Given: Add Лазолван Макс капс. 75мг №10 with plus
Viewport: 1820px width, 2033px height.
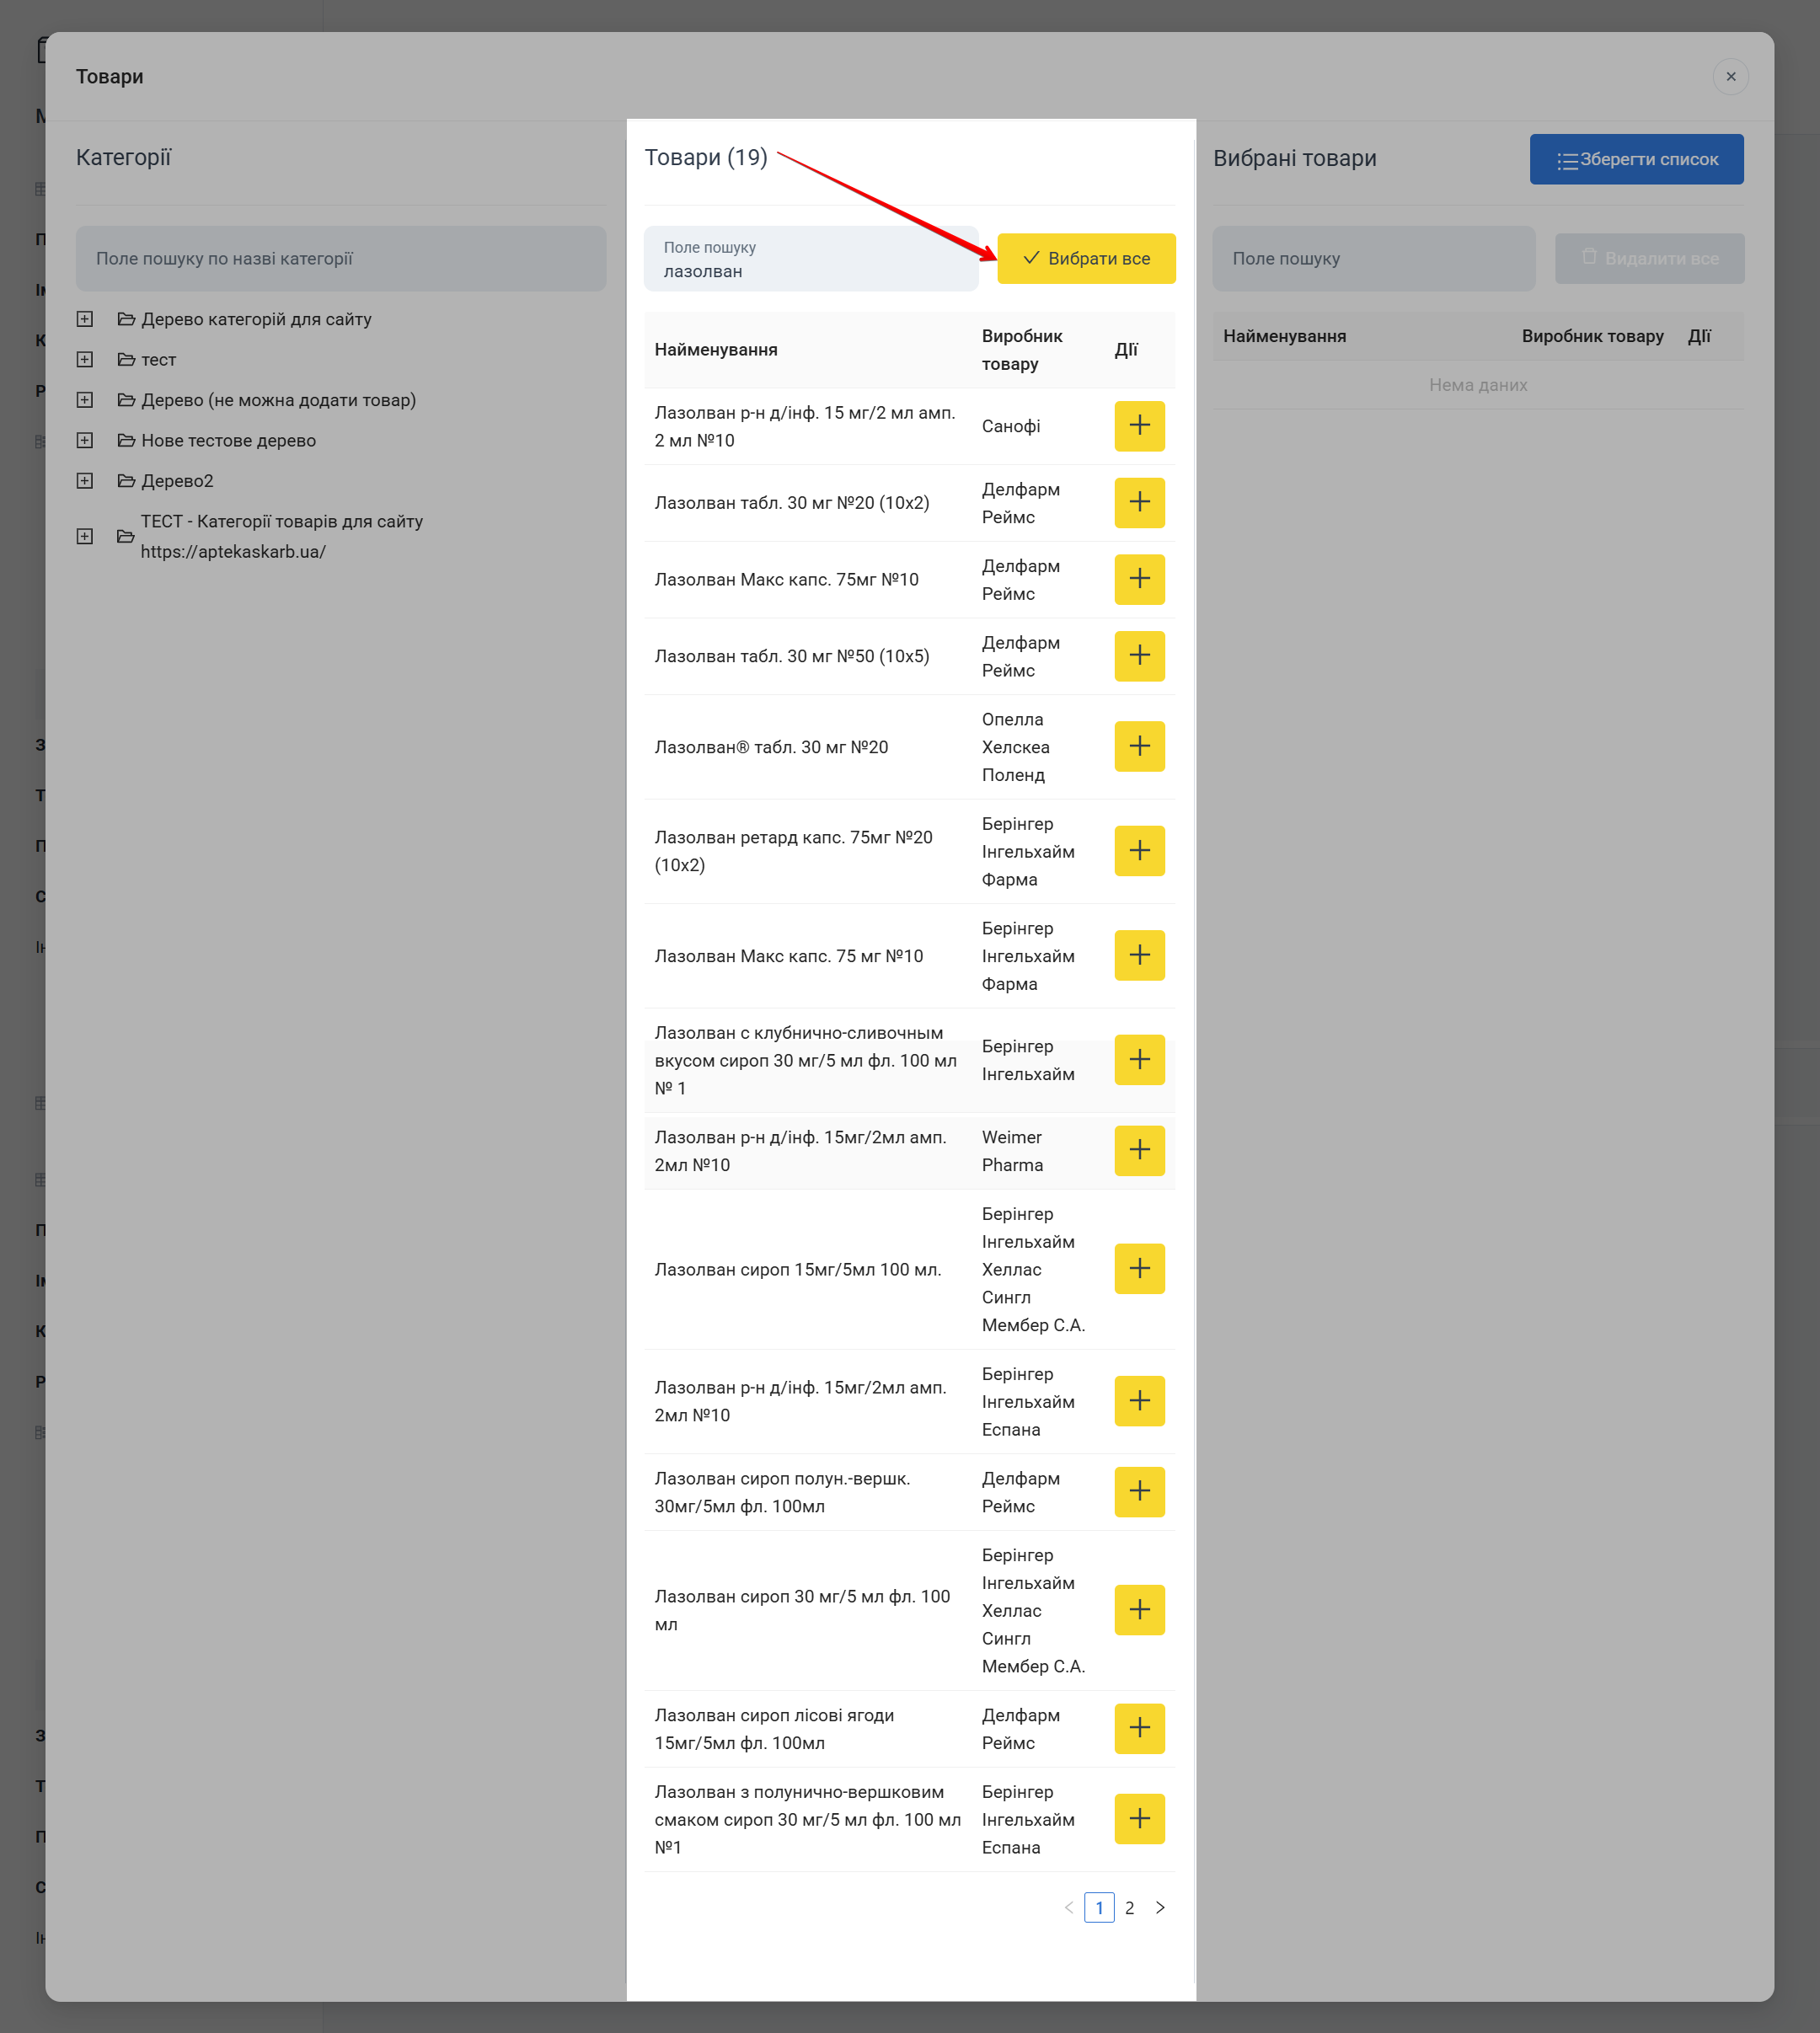Looking at the screenshot, I should tap(1139, 579).
